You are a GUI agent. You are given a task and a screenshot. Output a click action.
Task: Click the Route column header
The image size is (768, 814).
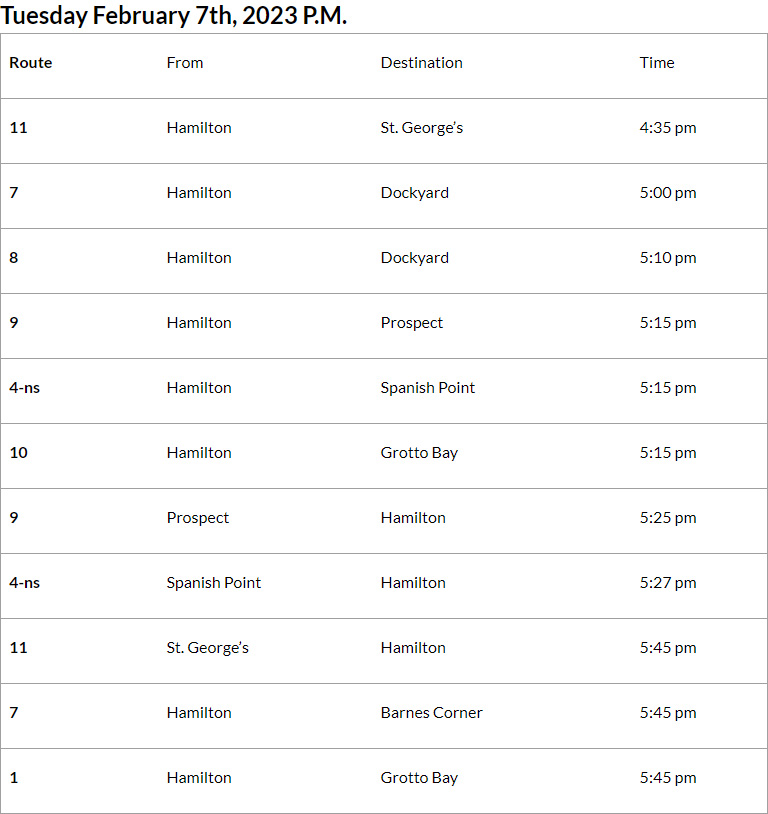(31, 62)
